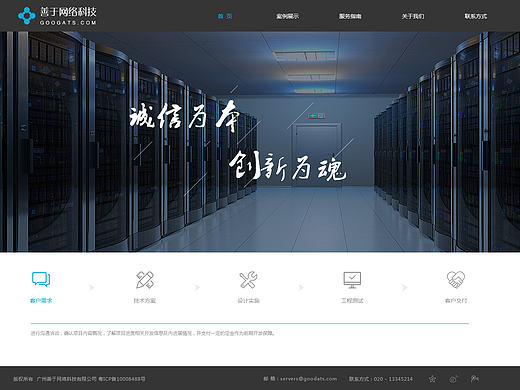Open the 服务指南 menu item
520x390 pixels.
click(350, 16)
